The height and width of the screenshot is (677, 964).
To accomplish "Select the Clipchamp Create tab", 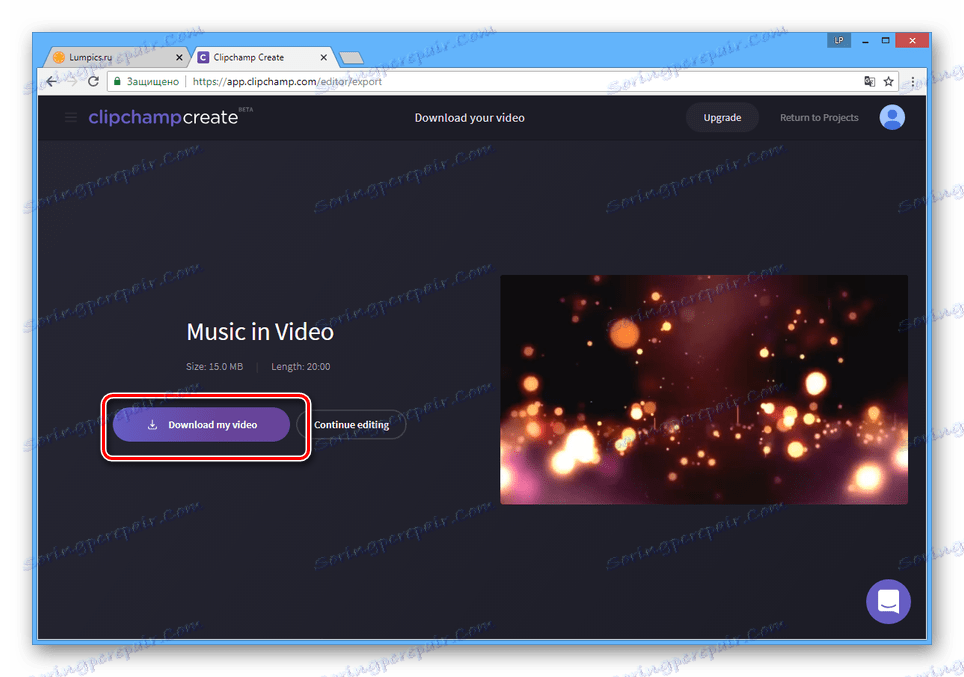I will [263, 57].
